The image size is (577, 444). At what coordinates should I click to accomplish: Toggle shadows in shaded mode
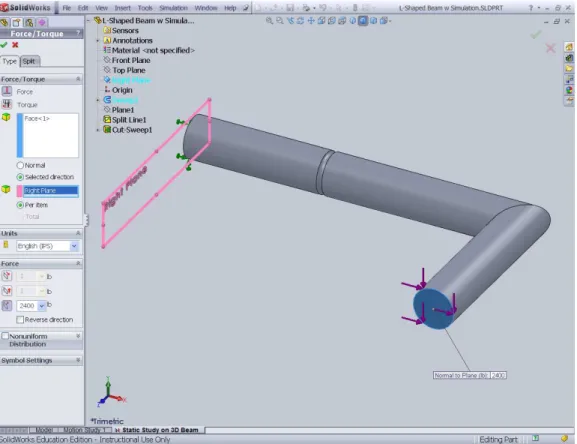click(x=374, y=21)
